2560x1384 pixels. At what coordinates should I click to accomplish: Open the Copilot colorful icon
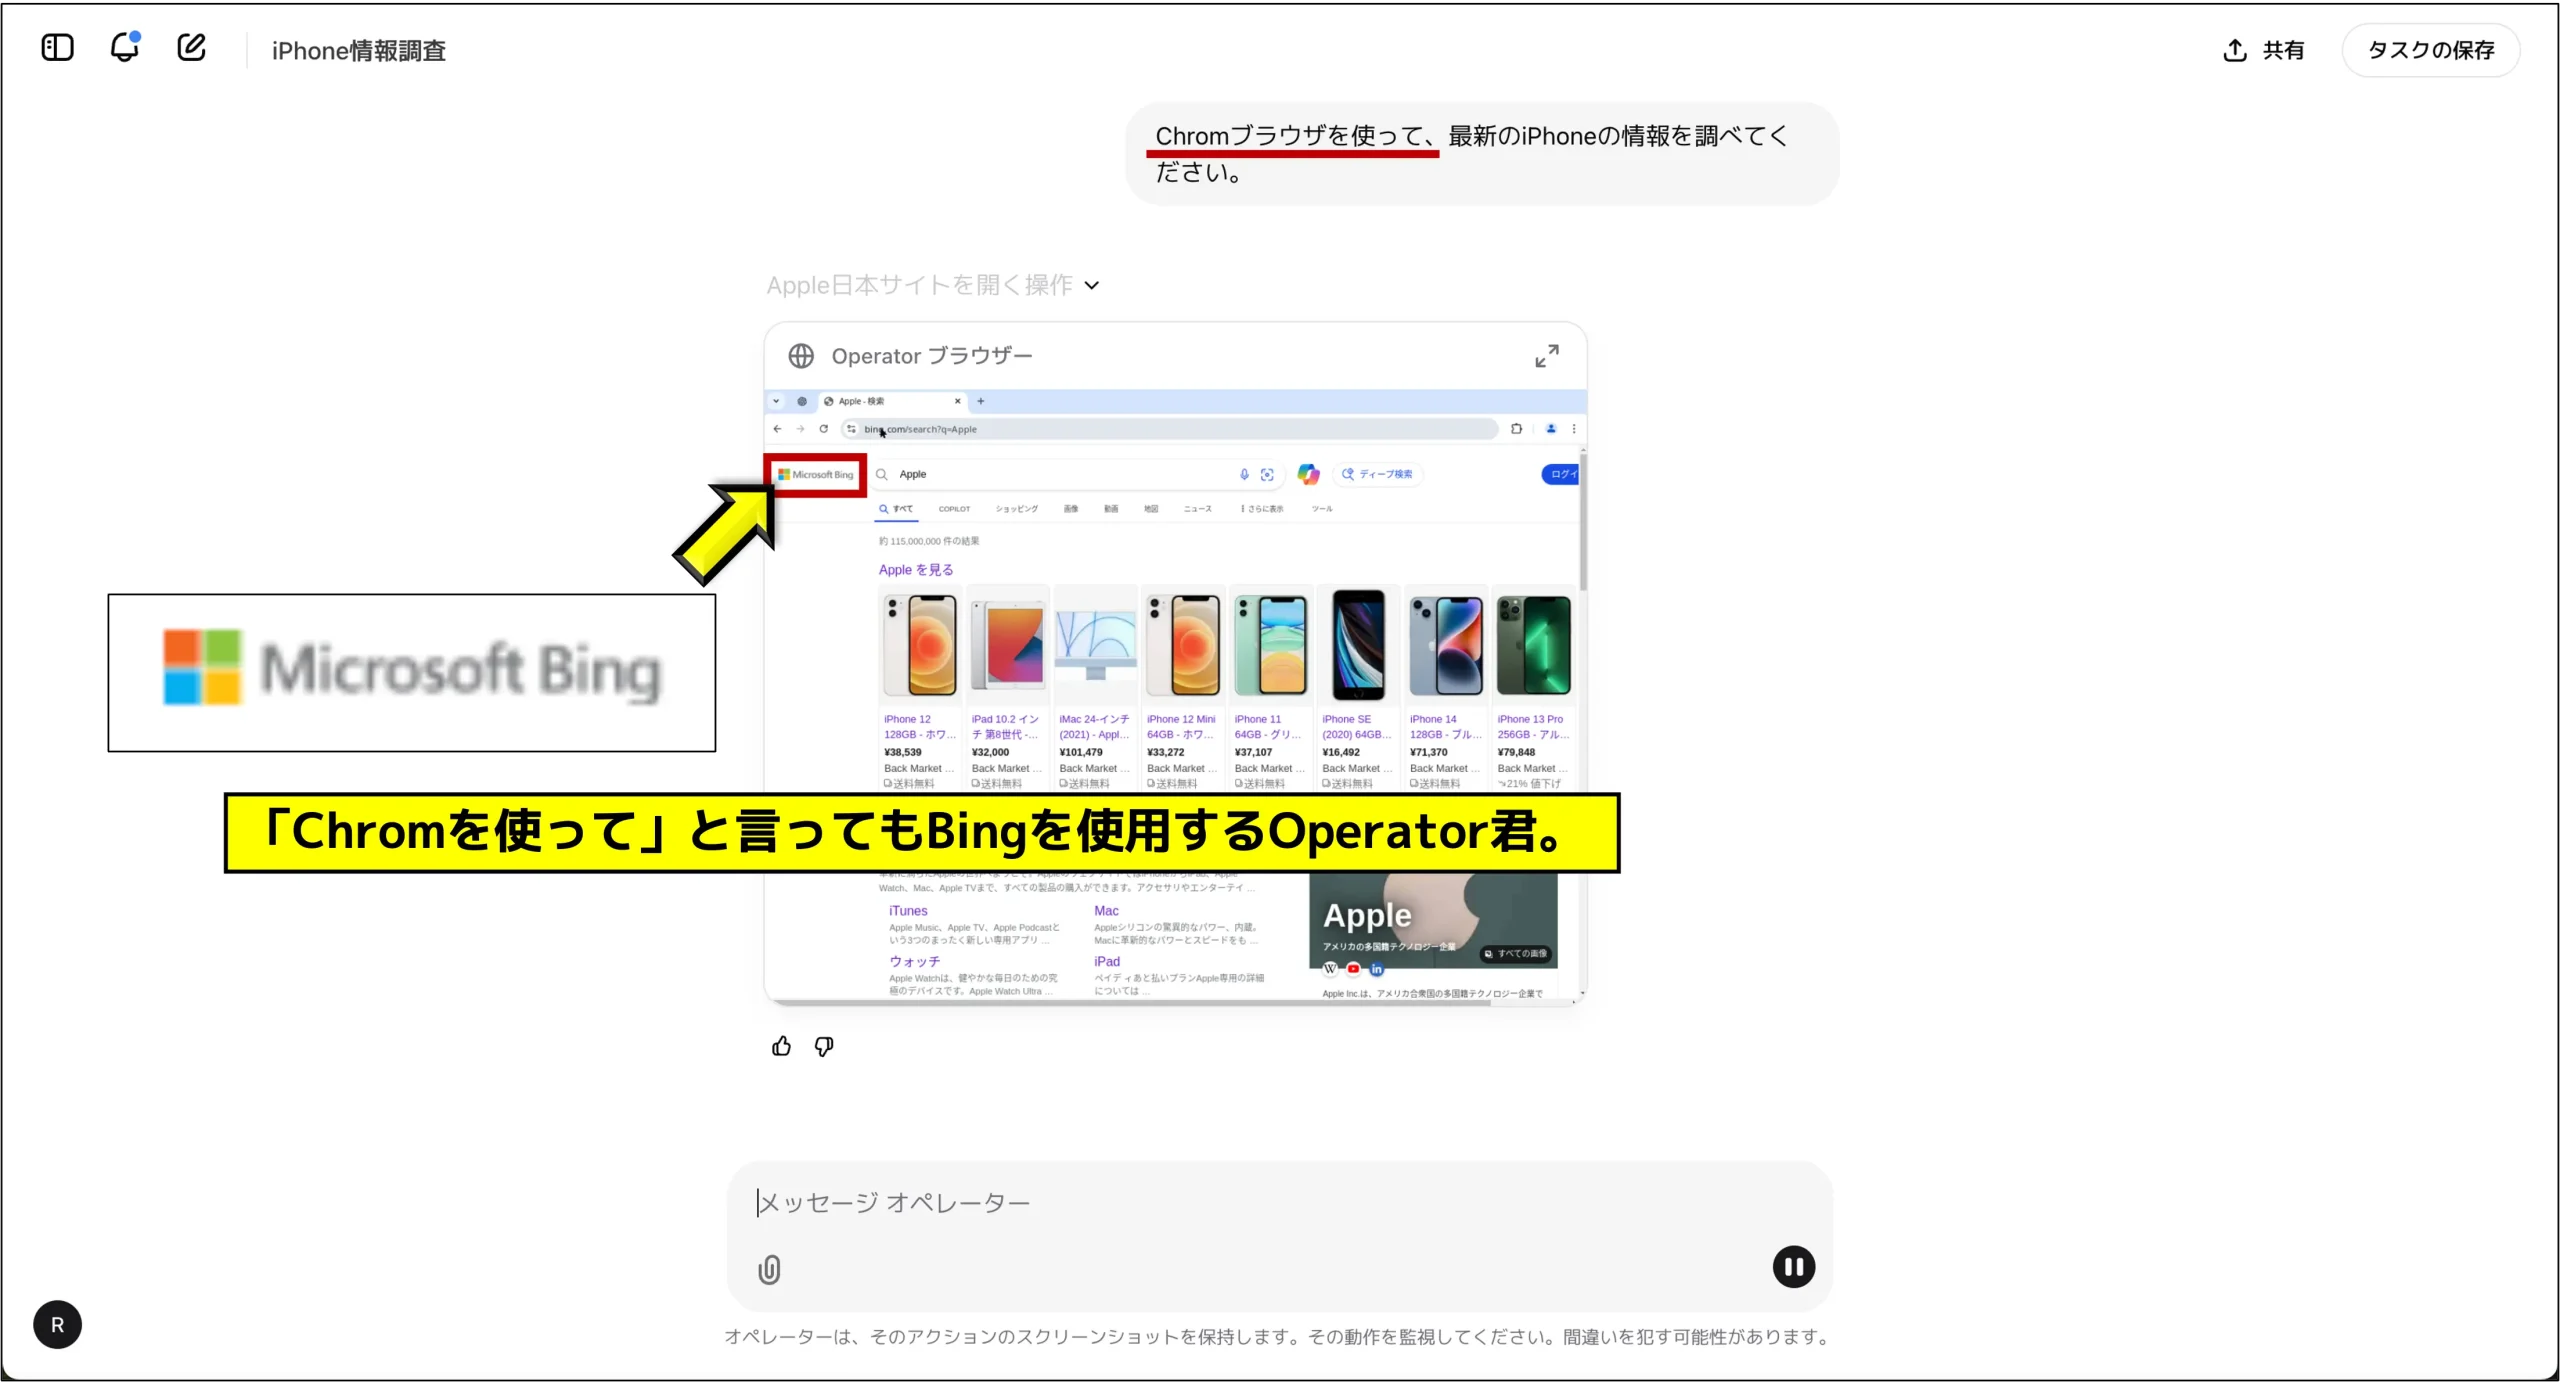point(1308,474)
